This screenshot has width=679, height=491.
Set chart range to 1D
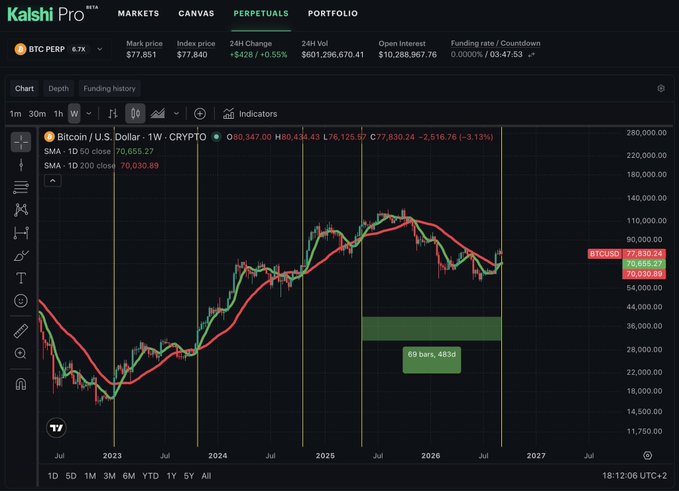(53, 476)
